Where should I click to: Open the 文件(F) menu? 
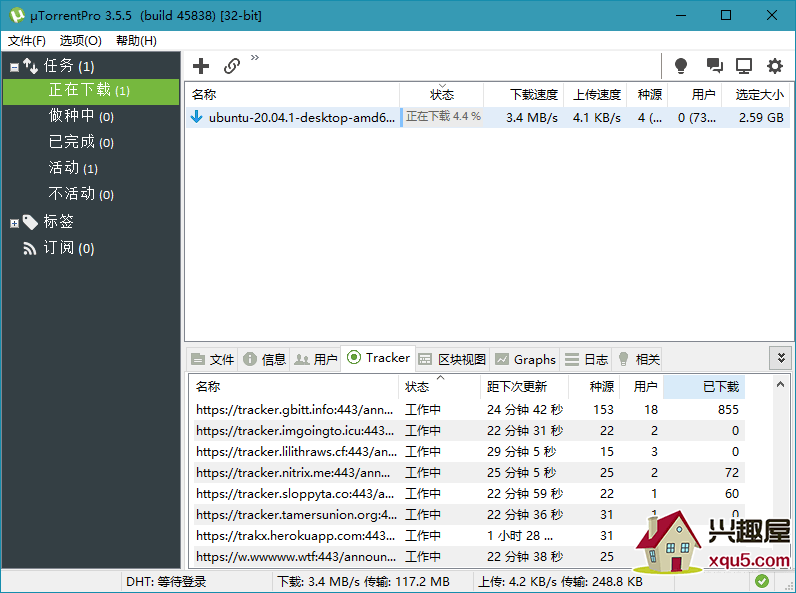pyautogui.click(x=26, y=41)
